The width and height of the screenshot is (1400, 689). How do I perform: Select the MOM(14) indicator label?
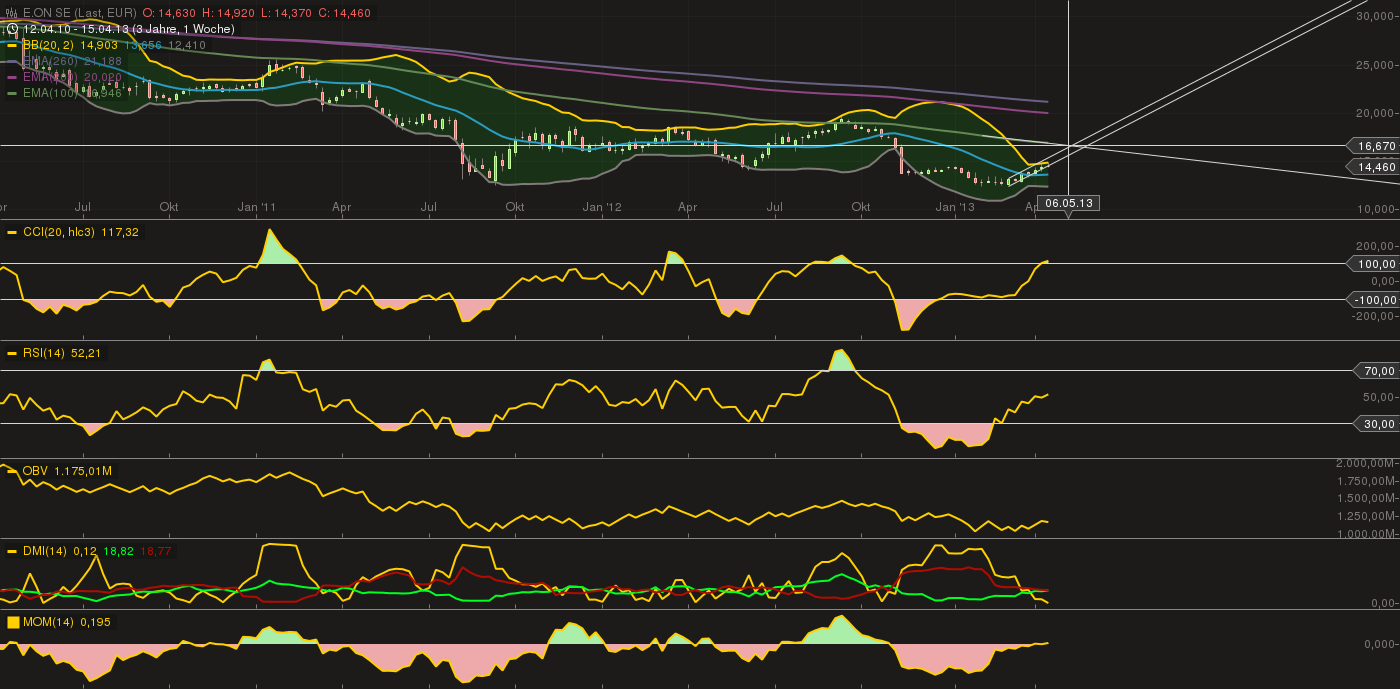48,622
